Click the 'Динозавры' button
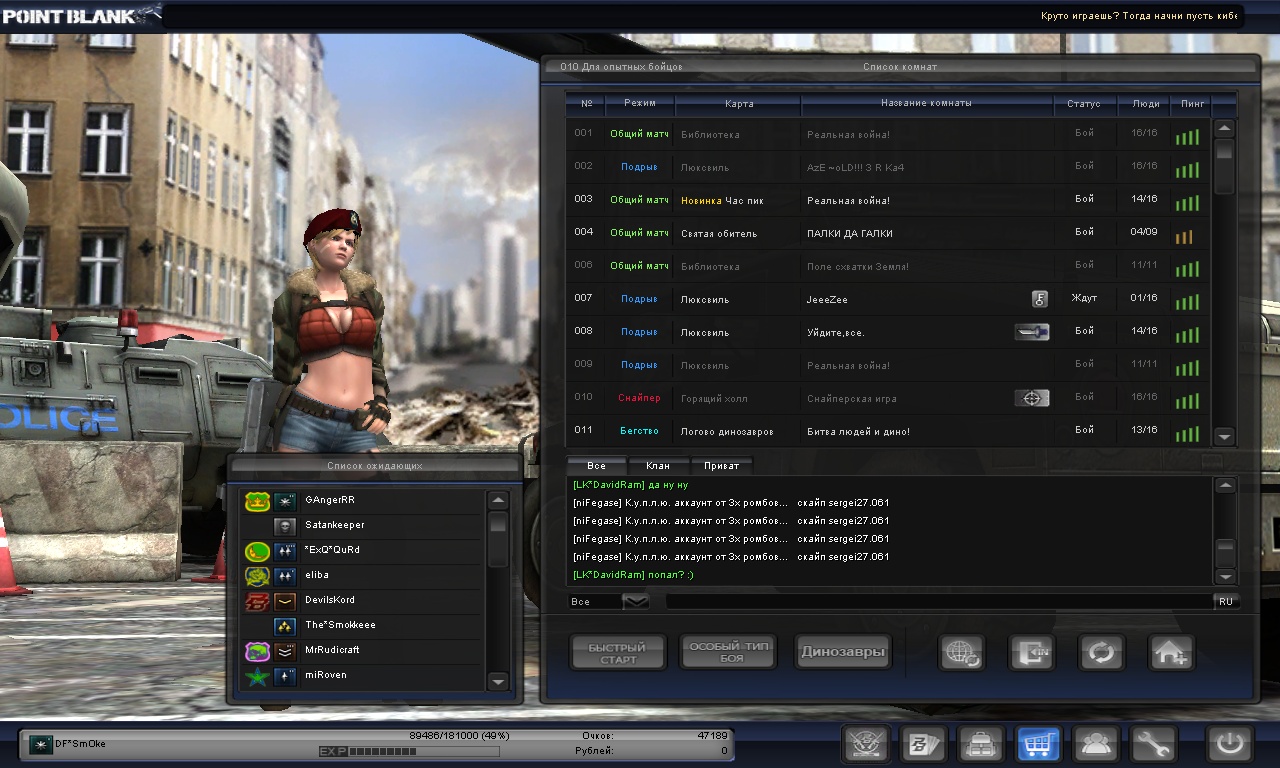 coord(843,653)
